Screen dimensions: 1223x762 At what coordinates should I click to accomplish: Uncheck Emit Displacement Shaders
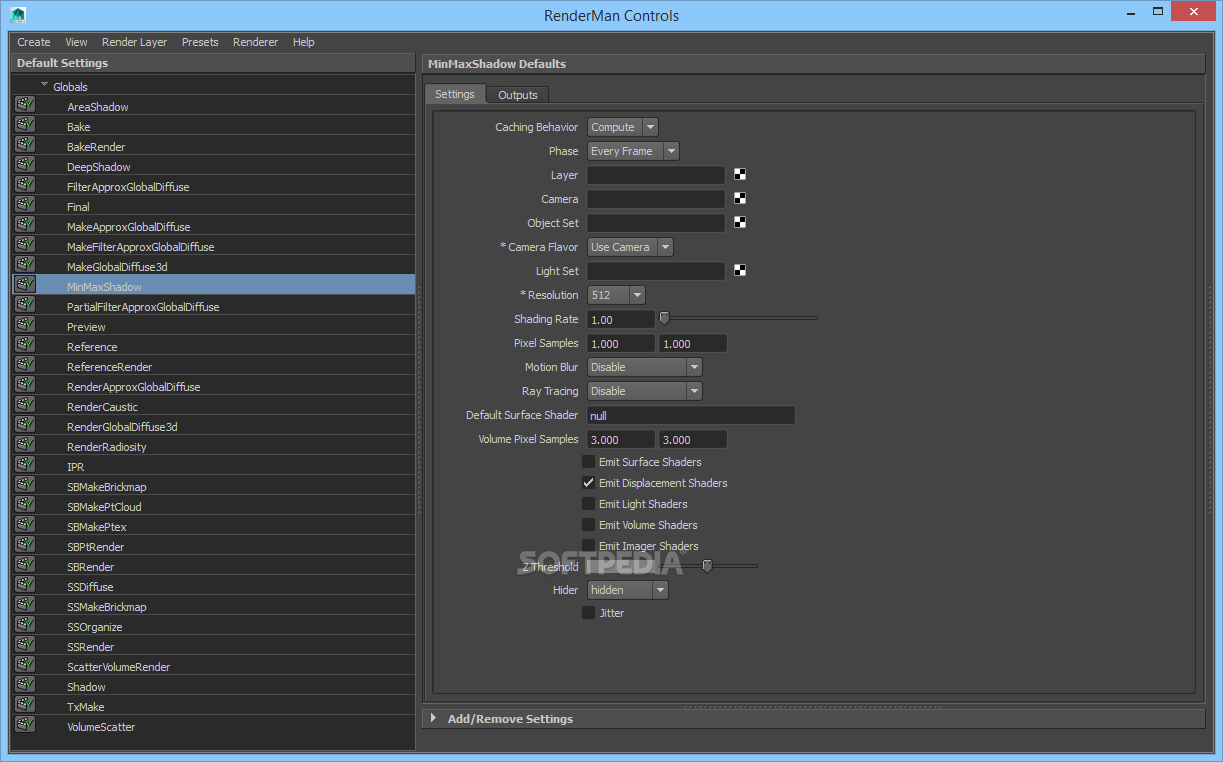pos(588,483)
